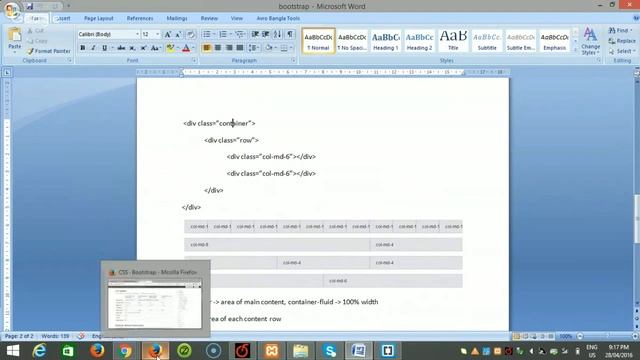Click the Clear Formatting icon
The width and height of the screenshot is (640, 360).
point(191,35)
